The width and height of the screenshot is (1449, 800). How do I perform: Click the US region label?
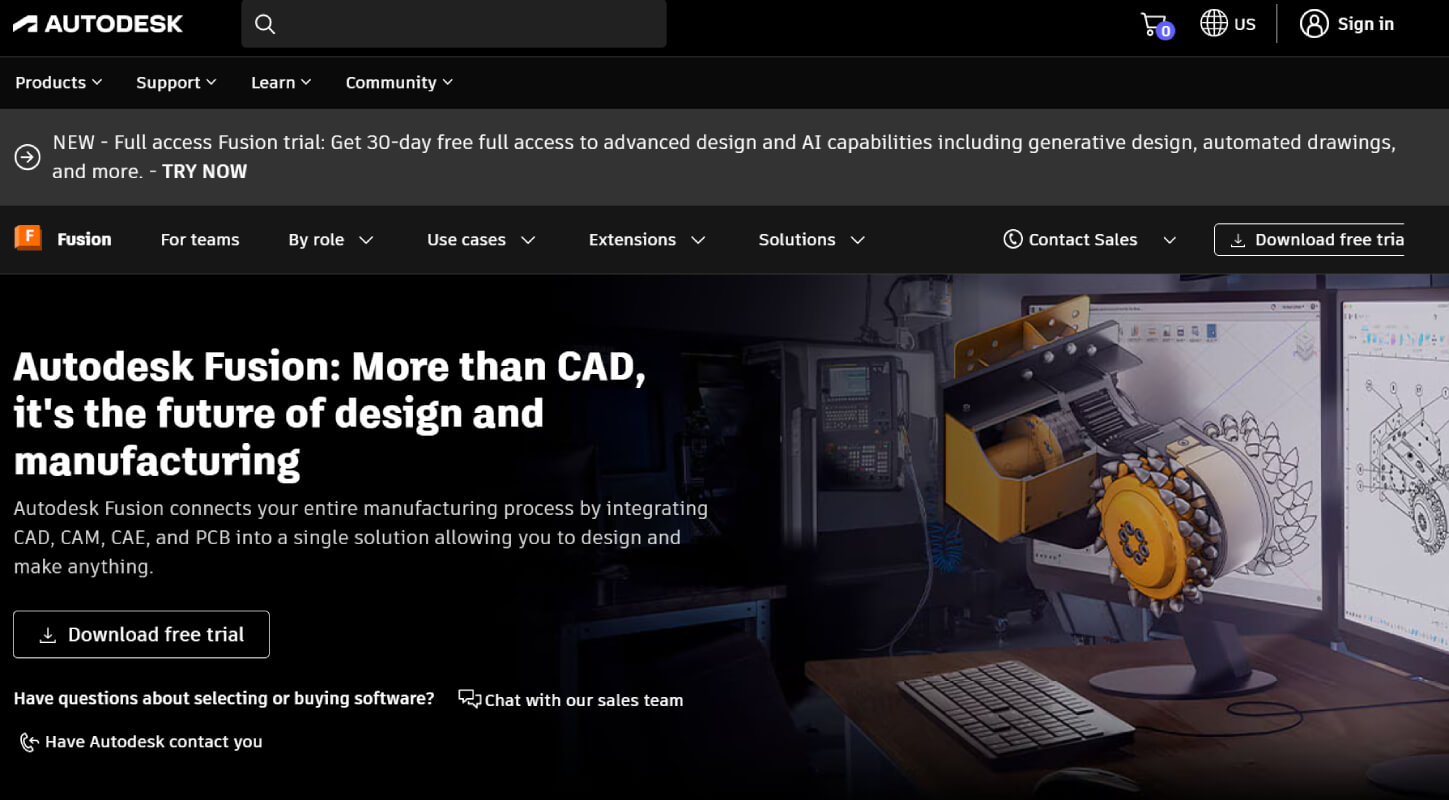pos(1245,24)
